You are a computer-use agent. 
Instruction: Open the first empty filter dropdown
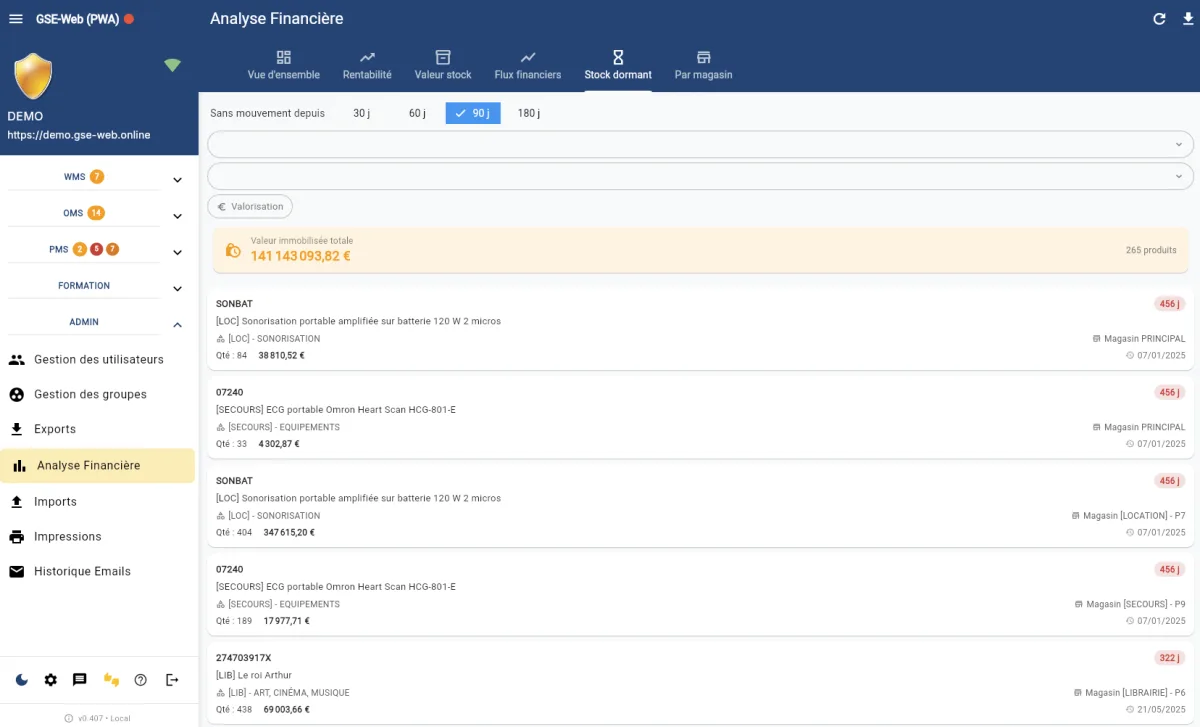coord(700,144)
